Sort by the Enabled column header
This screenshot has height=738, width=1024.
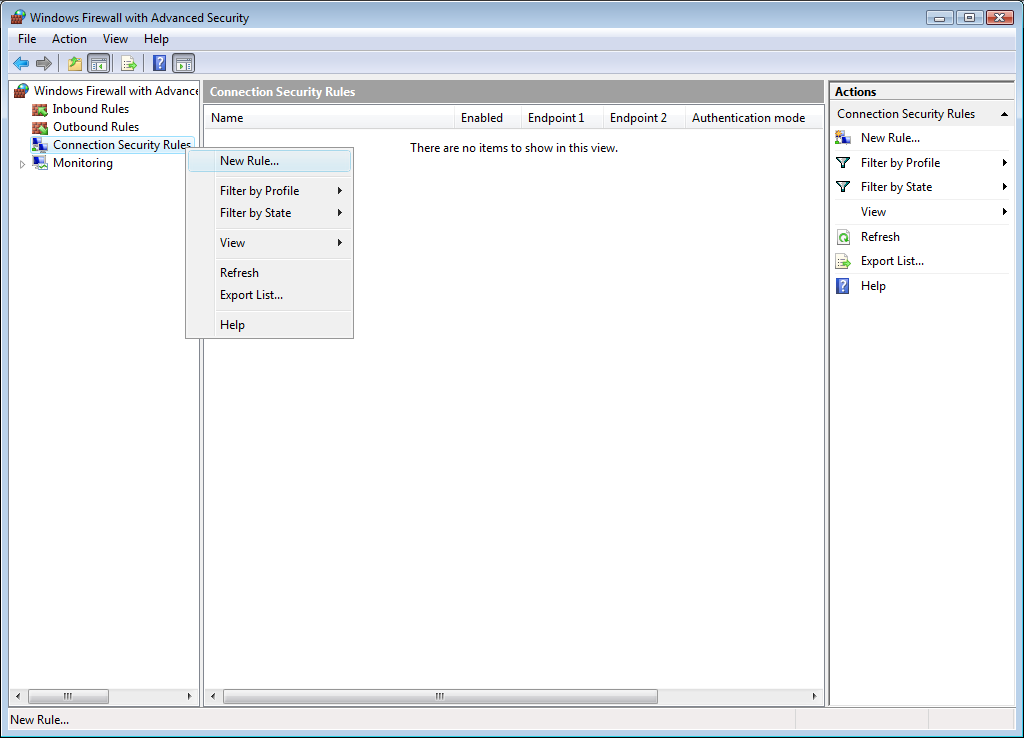(x=488, y=118)
